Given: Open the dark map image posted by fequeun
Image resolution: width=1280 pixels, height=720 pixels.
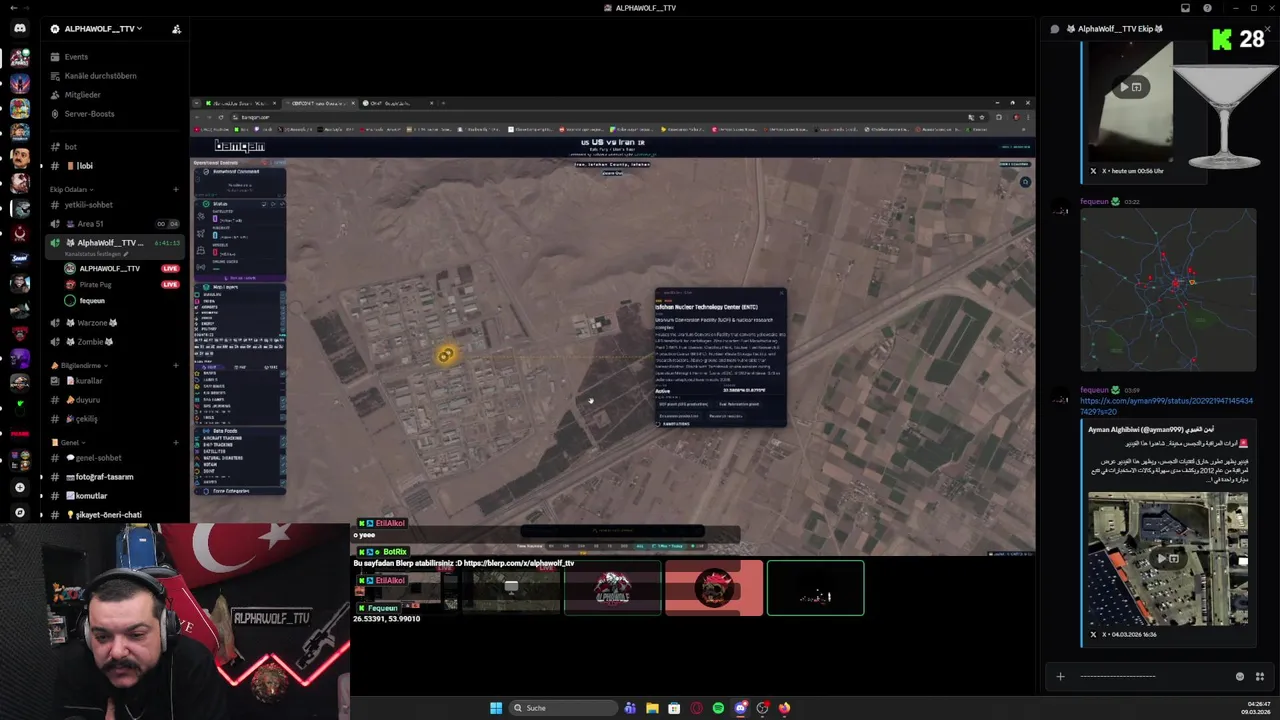Looking at the screenshot, I should [1168, 290].
